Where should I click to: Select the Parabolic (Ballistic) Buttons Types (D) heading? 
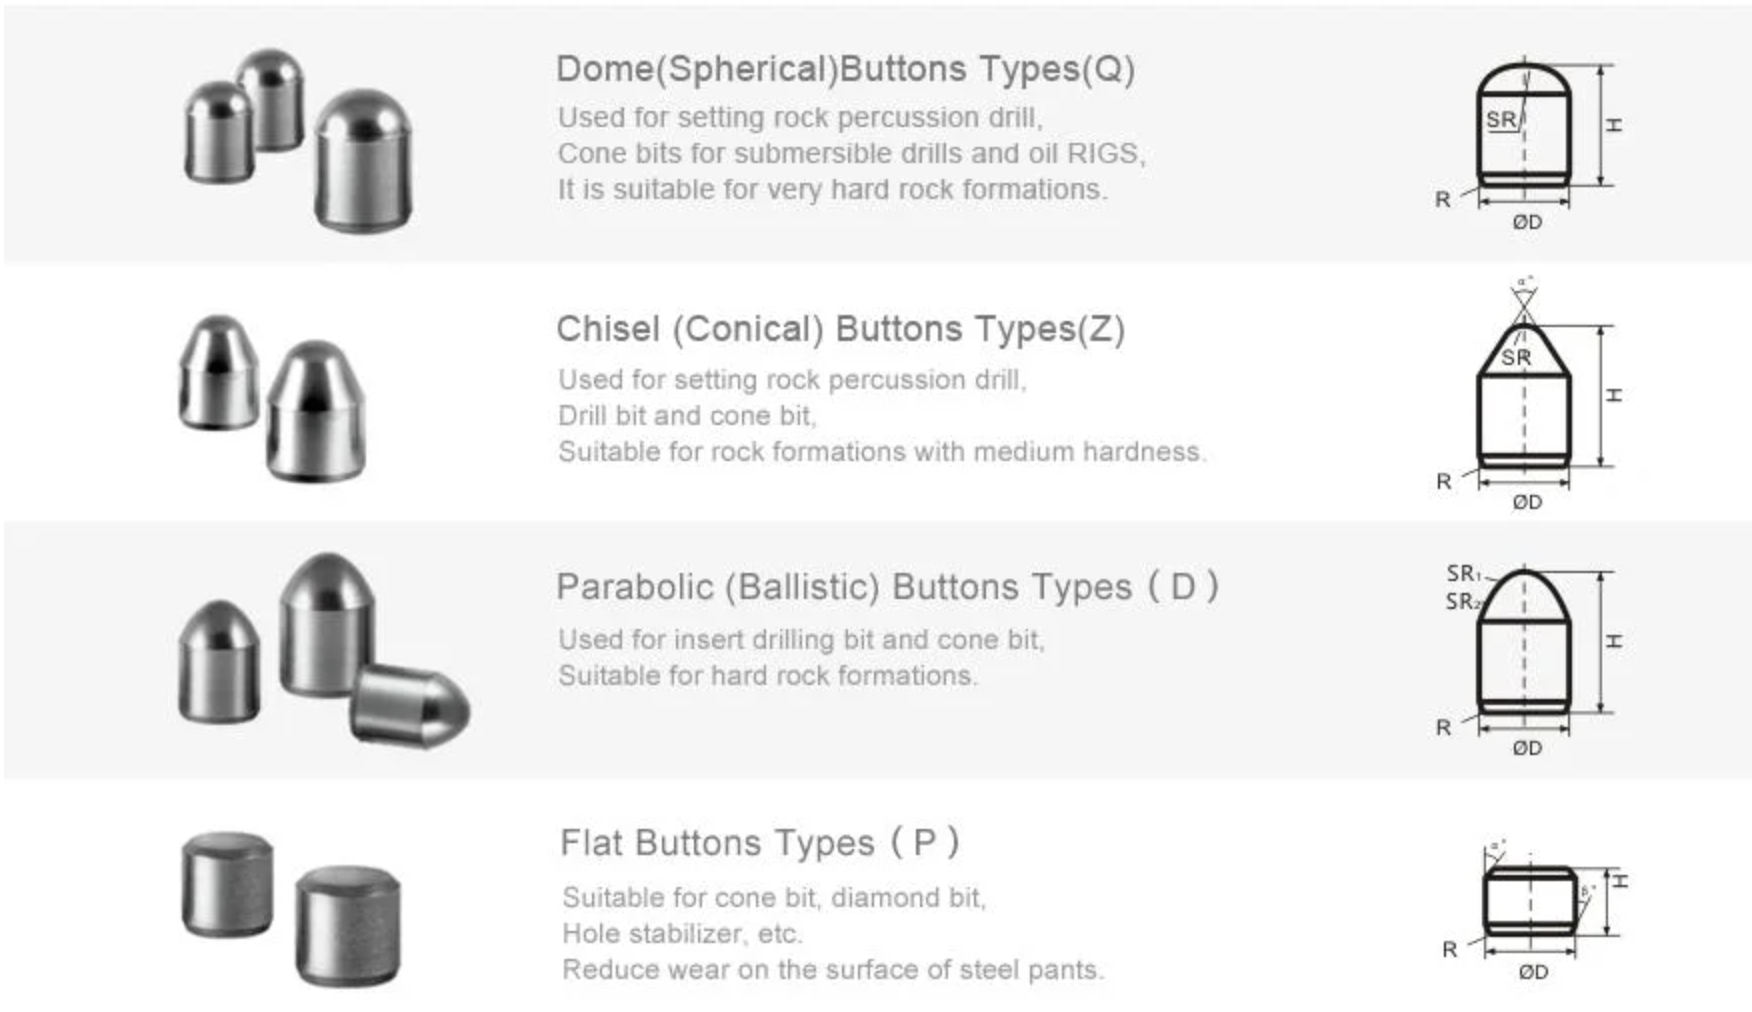(x=887, y=587)
